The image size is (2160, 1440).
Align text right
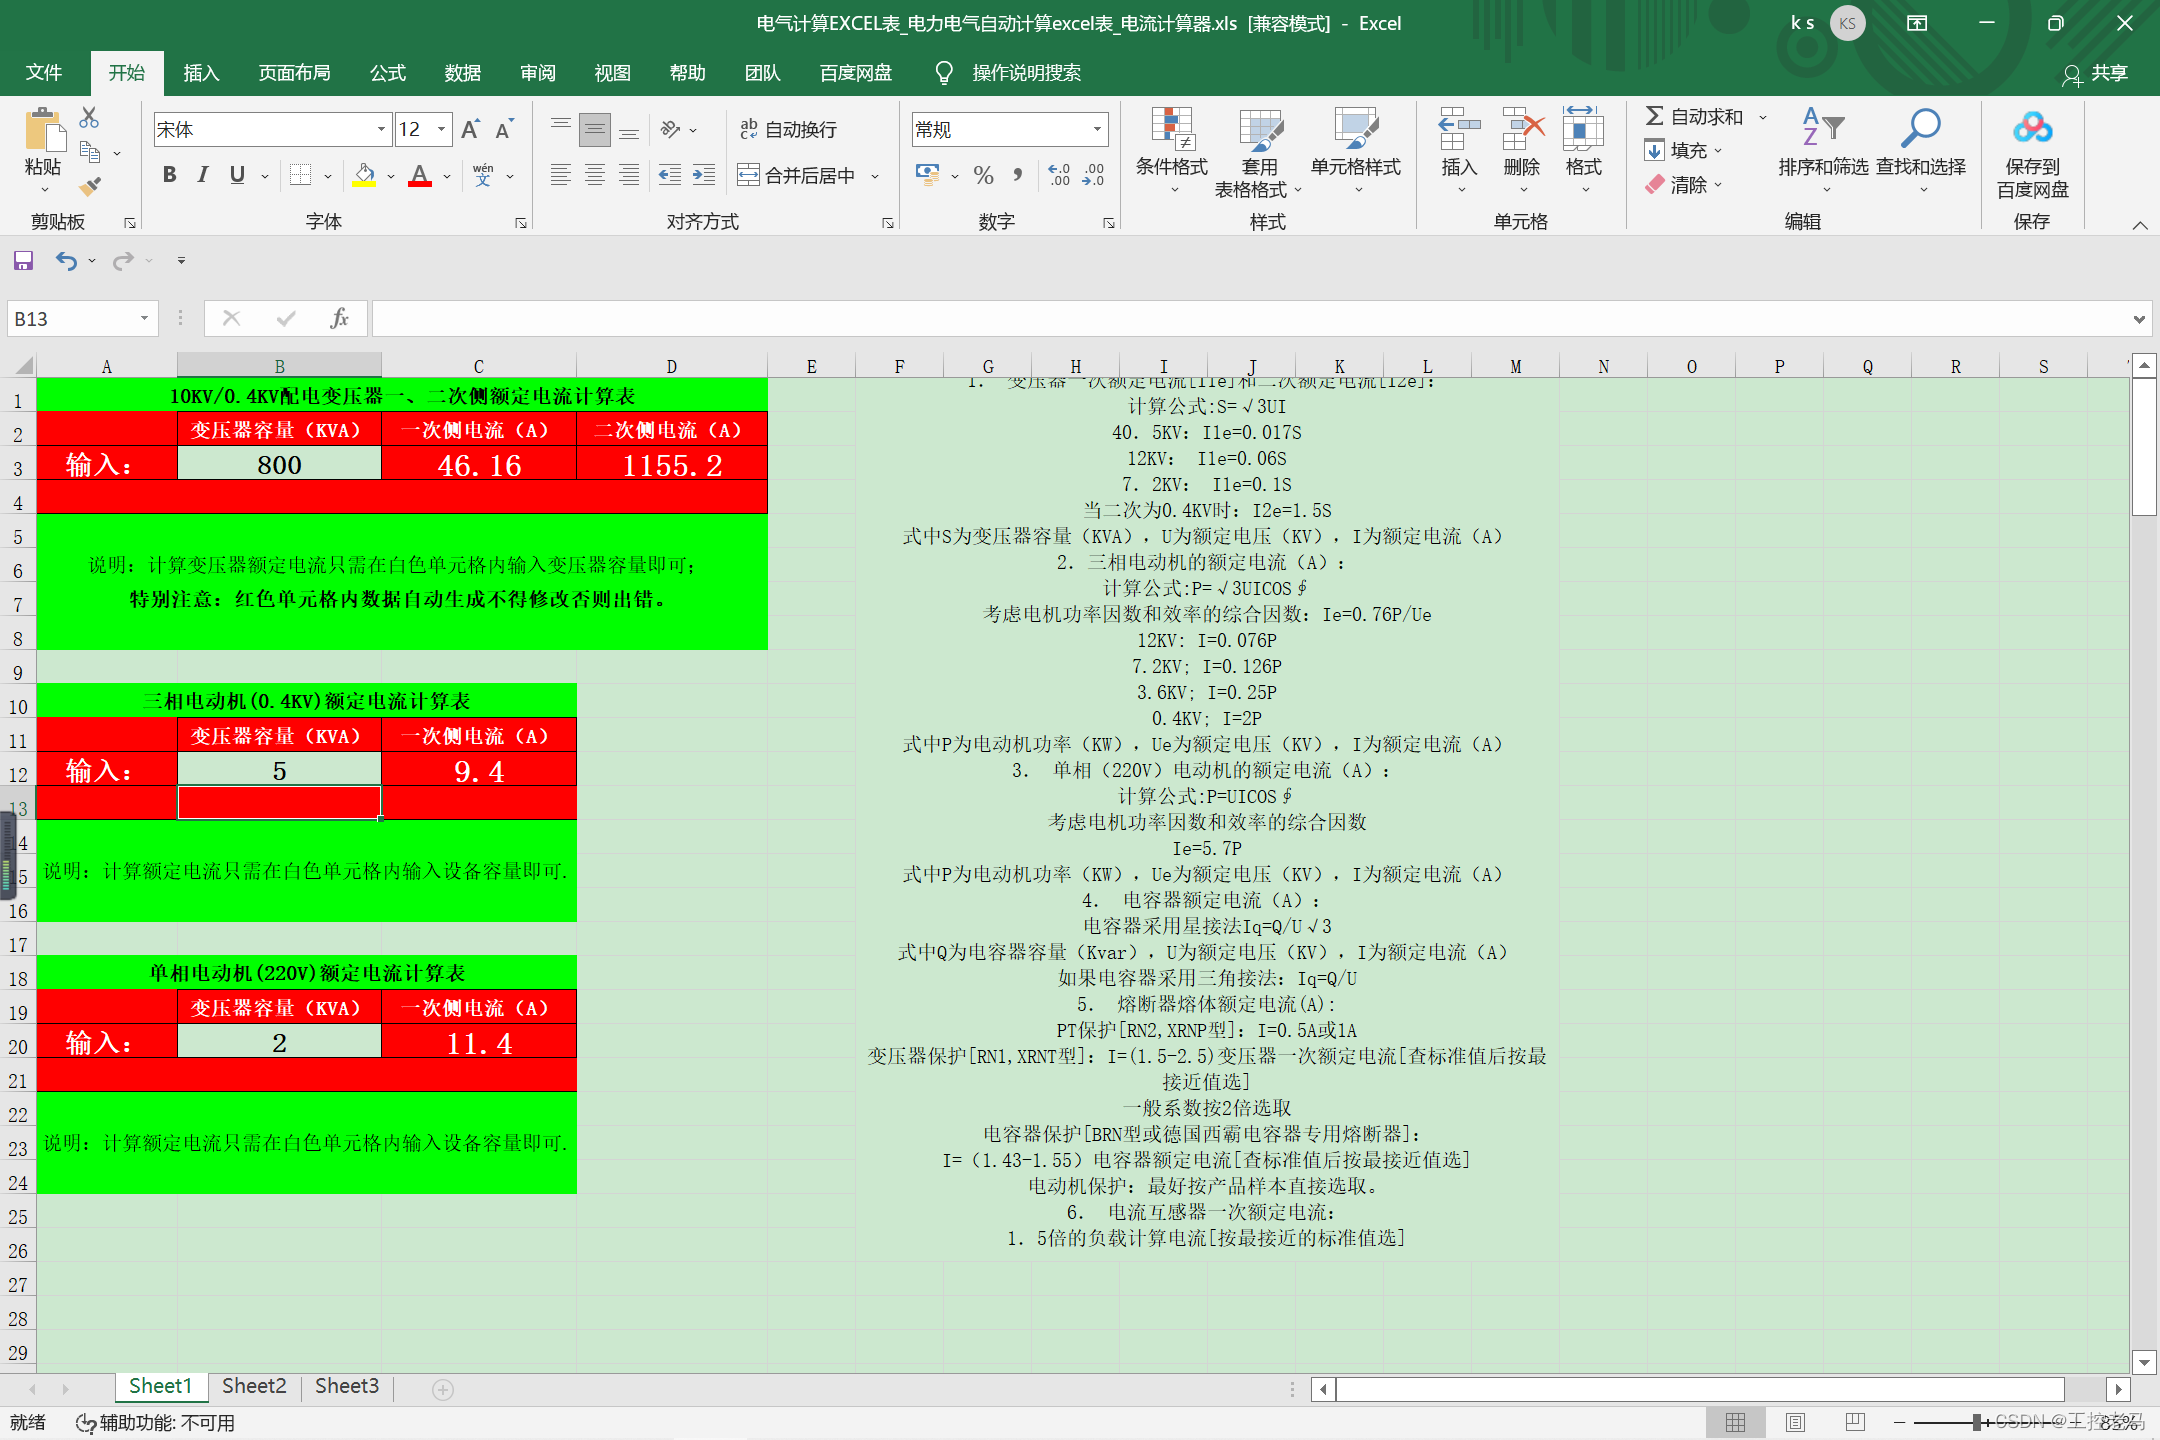pos(629,175)
